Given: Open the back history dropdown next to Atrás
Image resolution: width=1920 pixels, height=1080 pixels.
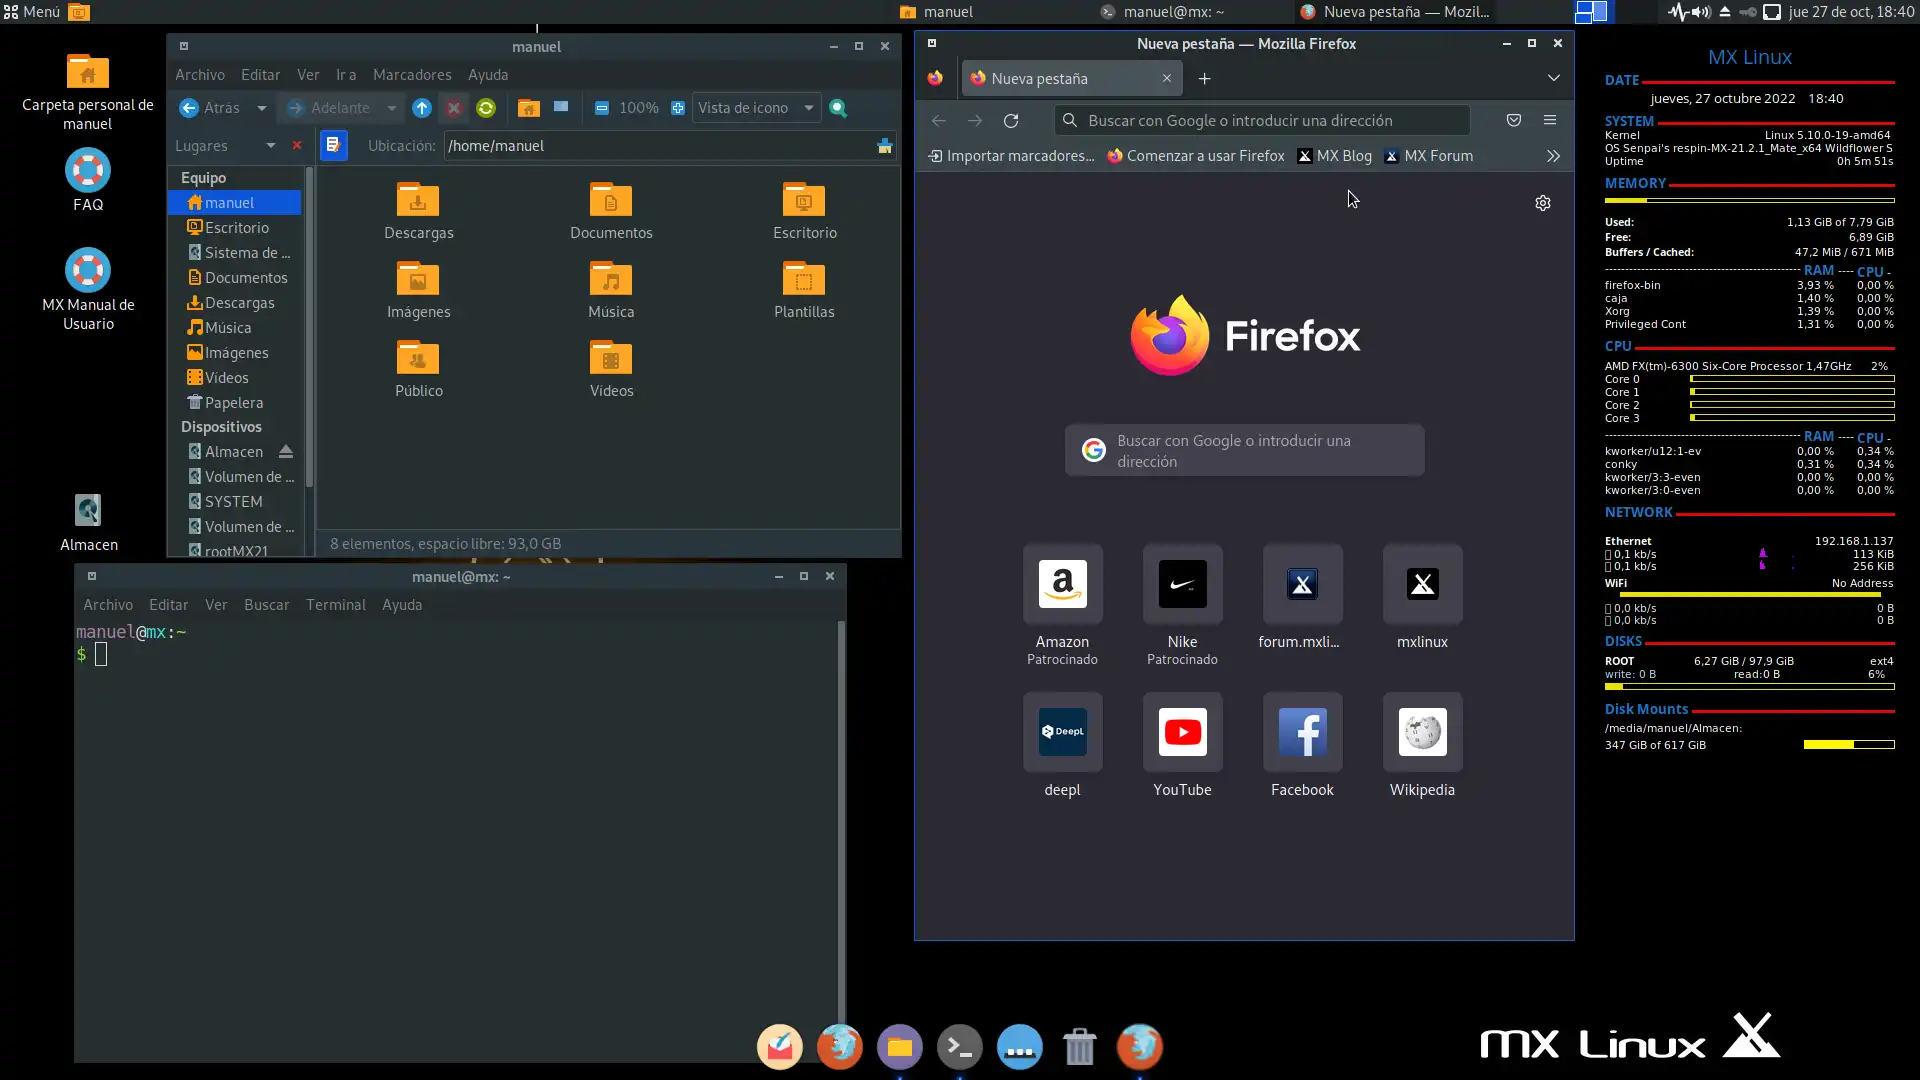Looking at the screenshot, I should pyautogui.click(x=262, y=108).
